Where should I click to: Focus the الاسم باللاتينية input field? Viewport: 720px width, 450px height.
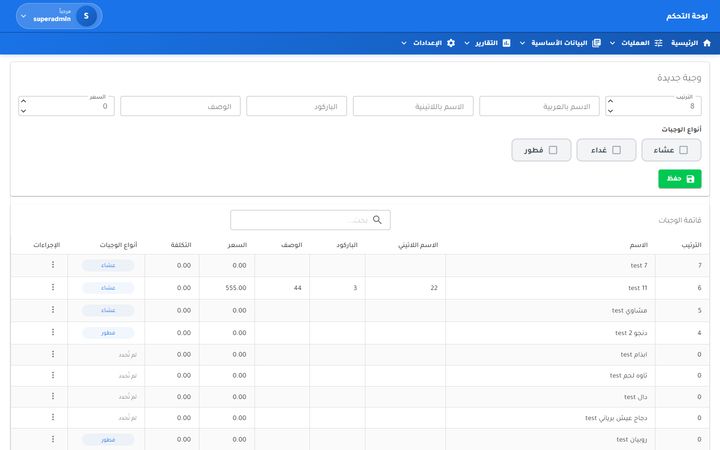[x=413, y=106]
